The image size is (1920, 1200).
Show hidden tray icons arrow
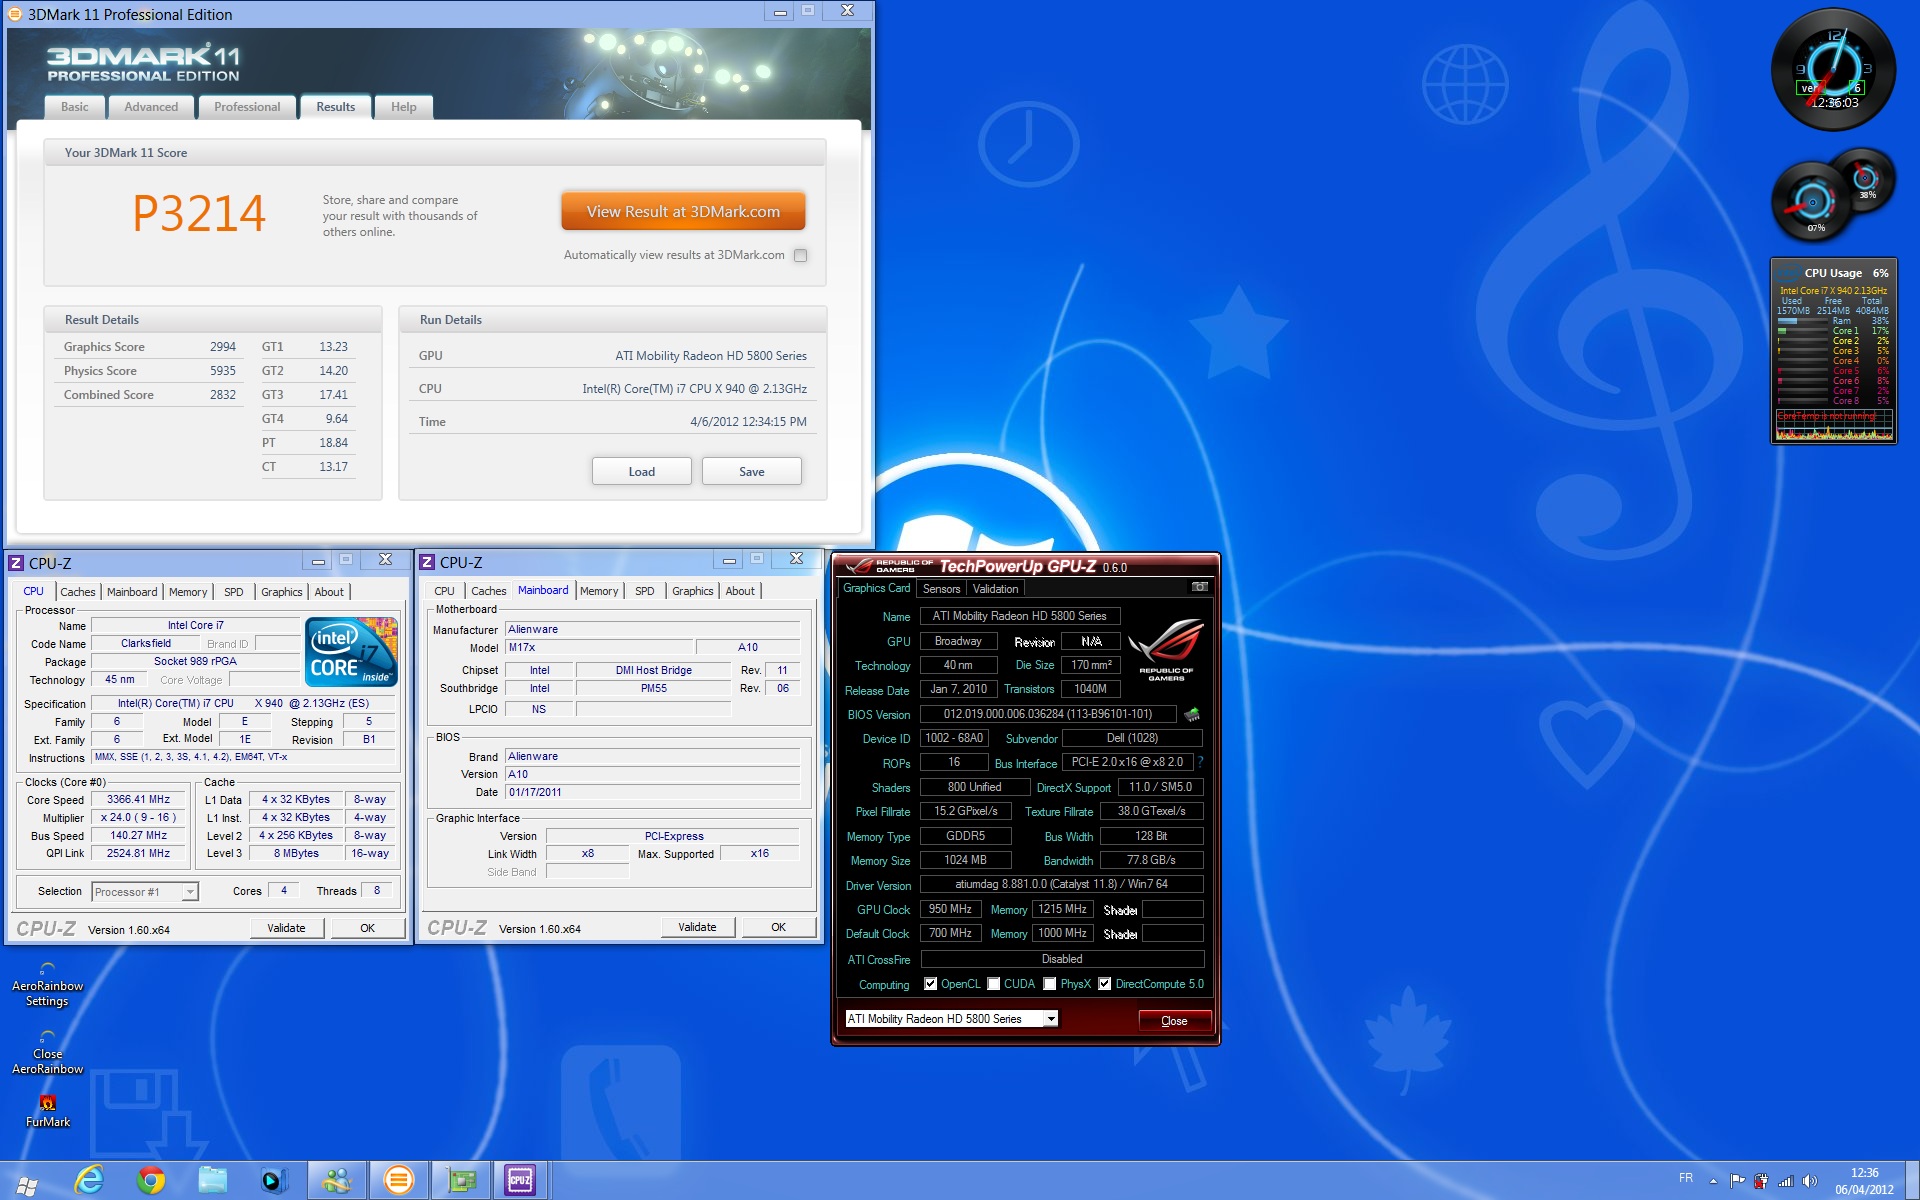point(1714,1181)
